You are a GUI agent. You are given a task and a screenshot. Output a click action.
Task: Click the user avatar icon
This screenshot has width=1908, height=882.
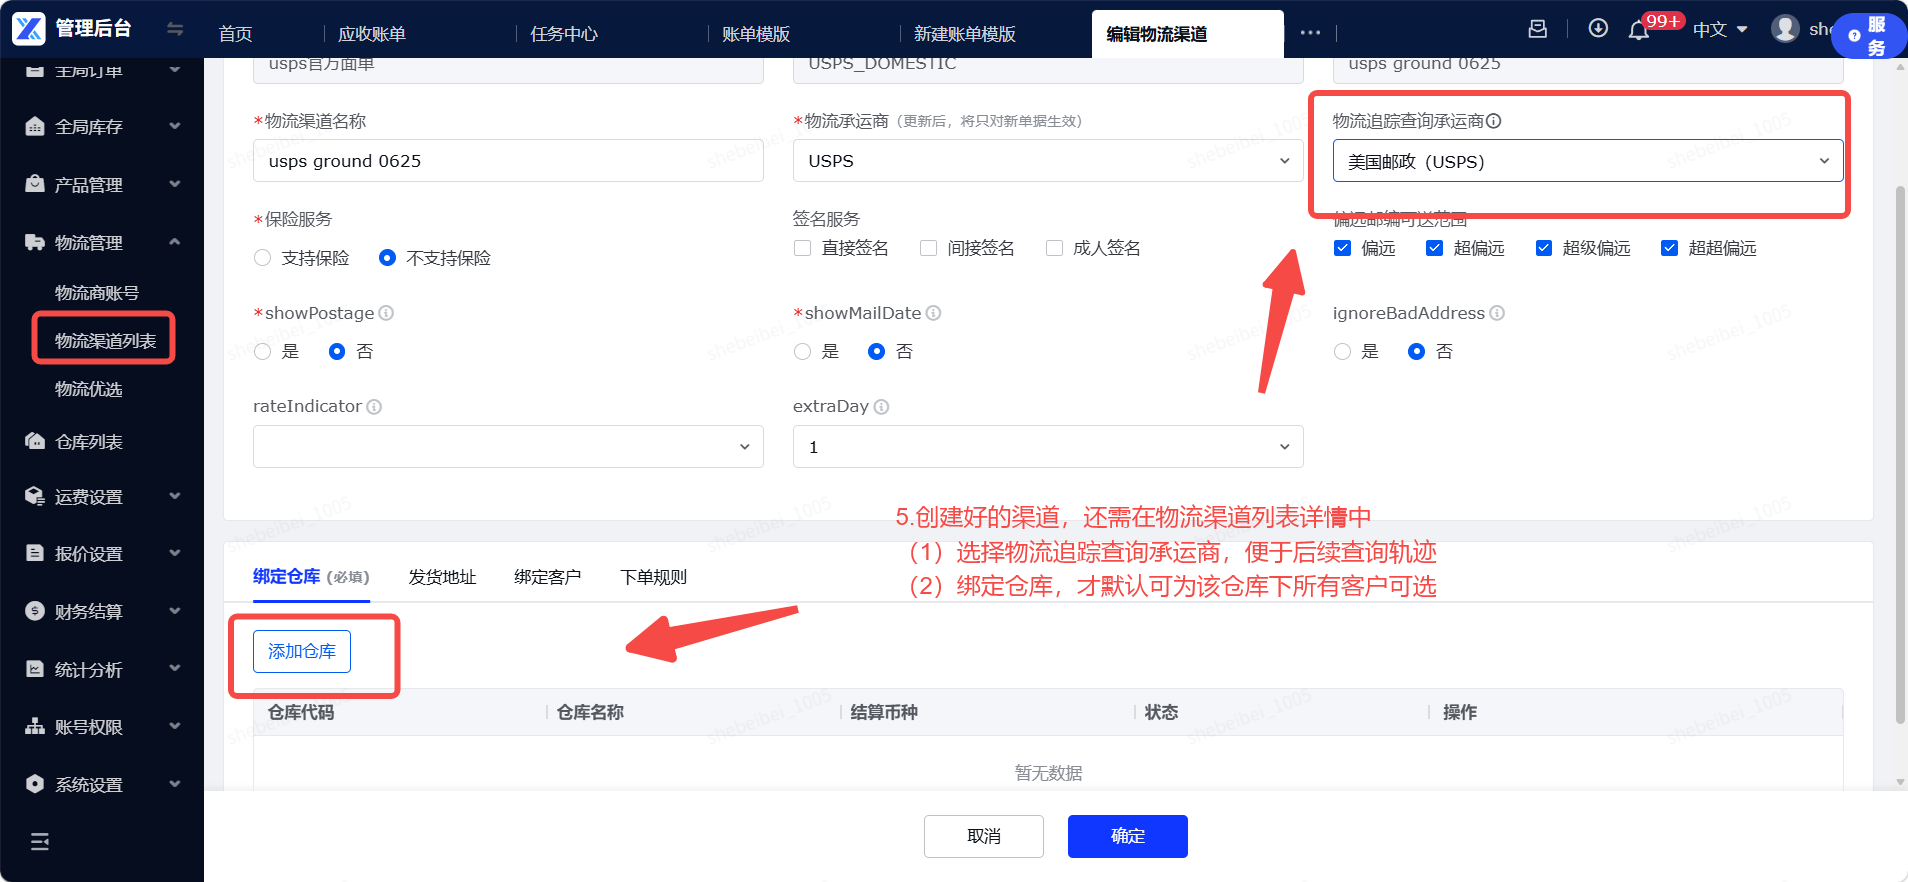[x=1785, y=29]
